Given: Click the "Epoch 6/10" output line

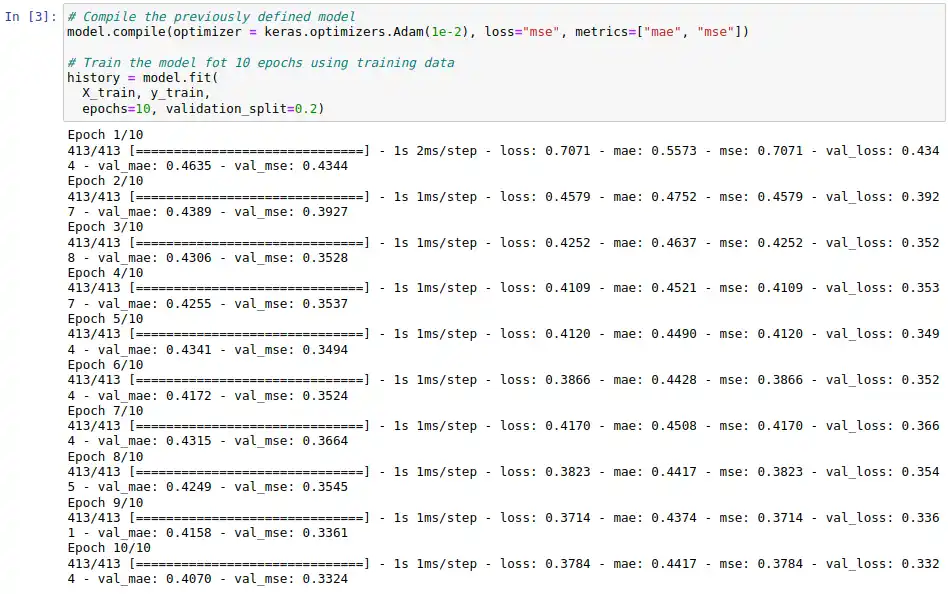Looking at the screenshot, I should [105, 364].
